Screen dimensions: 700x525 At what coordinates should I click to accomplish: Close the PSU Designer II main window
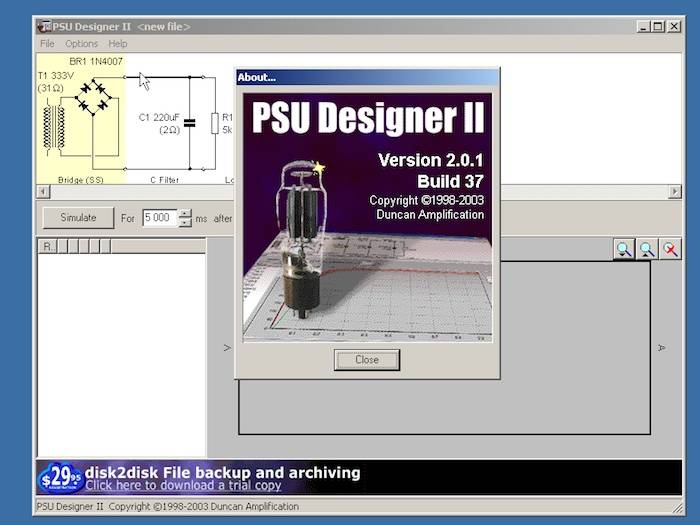coord(674,27)
